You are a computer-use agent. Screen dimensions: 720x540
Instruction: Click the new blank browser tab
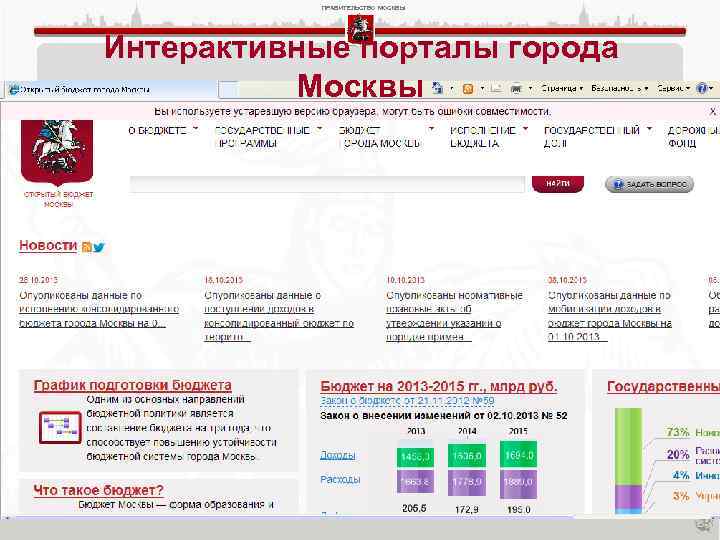pyautogui.click(x=228, y=90)
